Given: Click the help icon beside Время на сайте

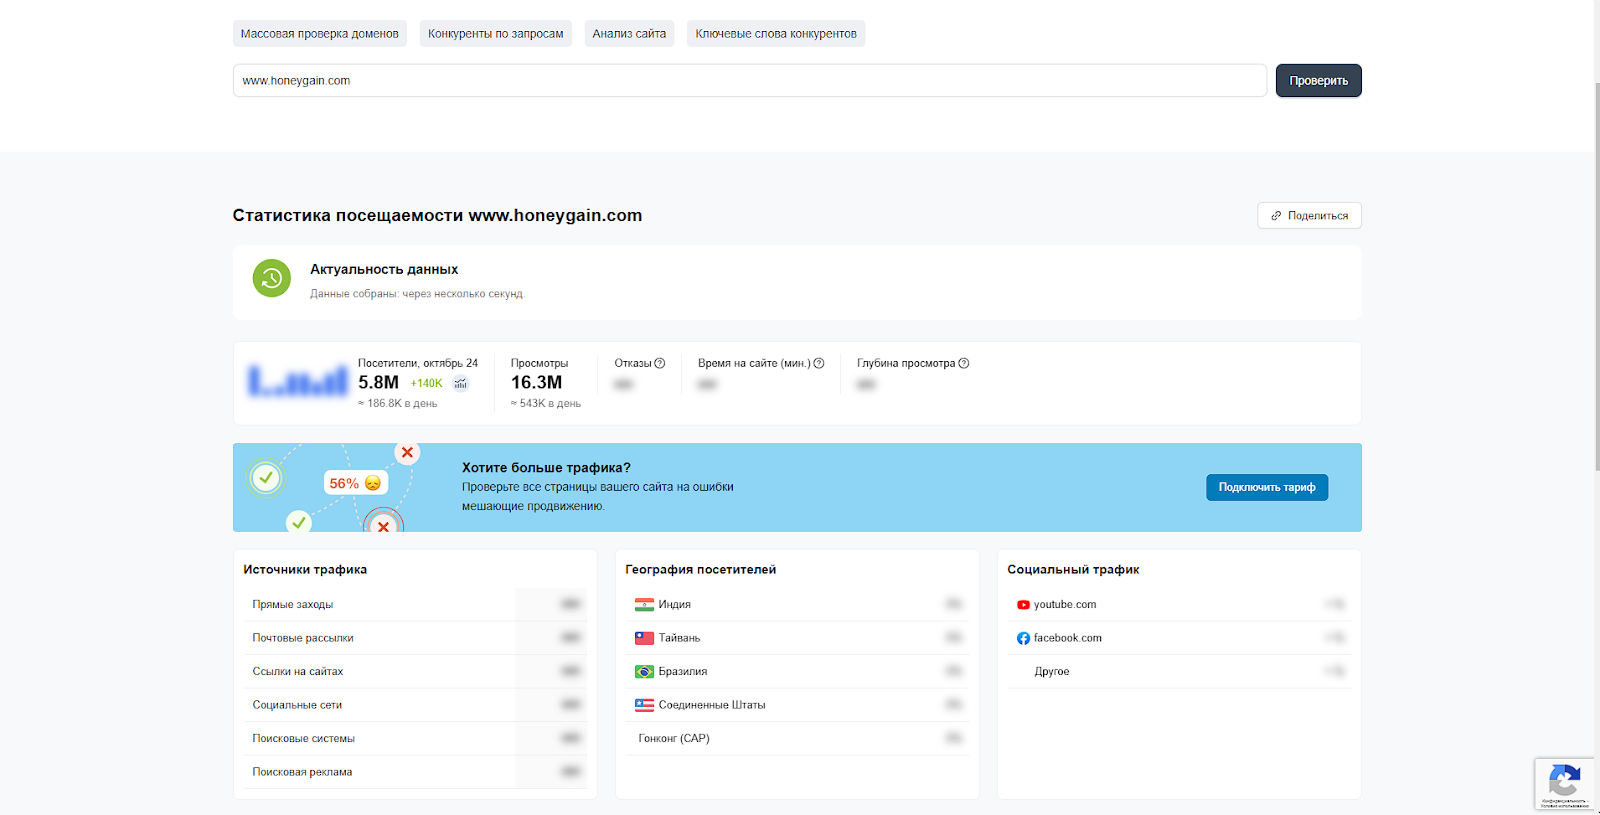Looking at the screenshot, I should pyautogui.click(x=819, y=363).
